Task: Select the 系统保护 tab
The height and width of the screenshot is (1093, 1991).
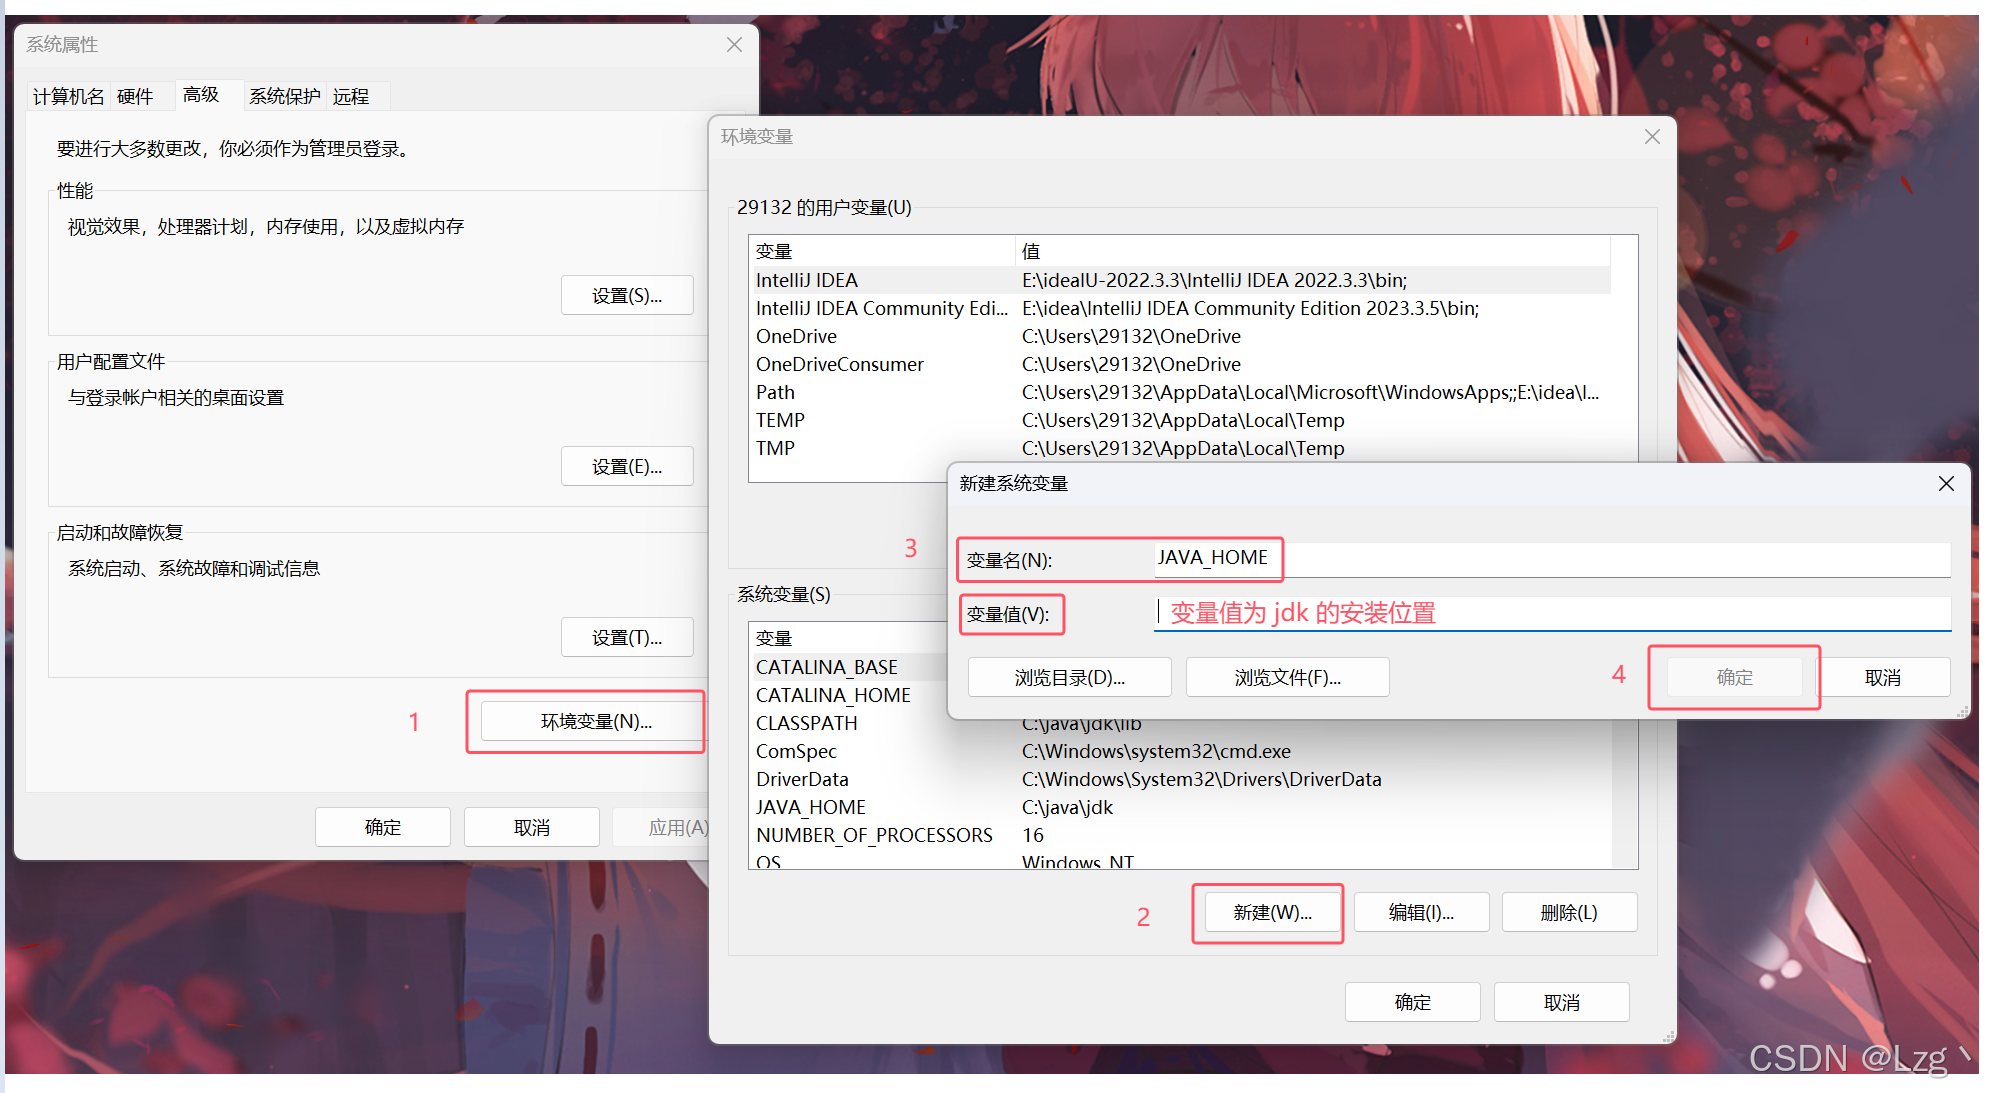Action: [284, 96]
